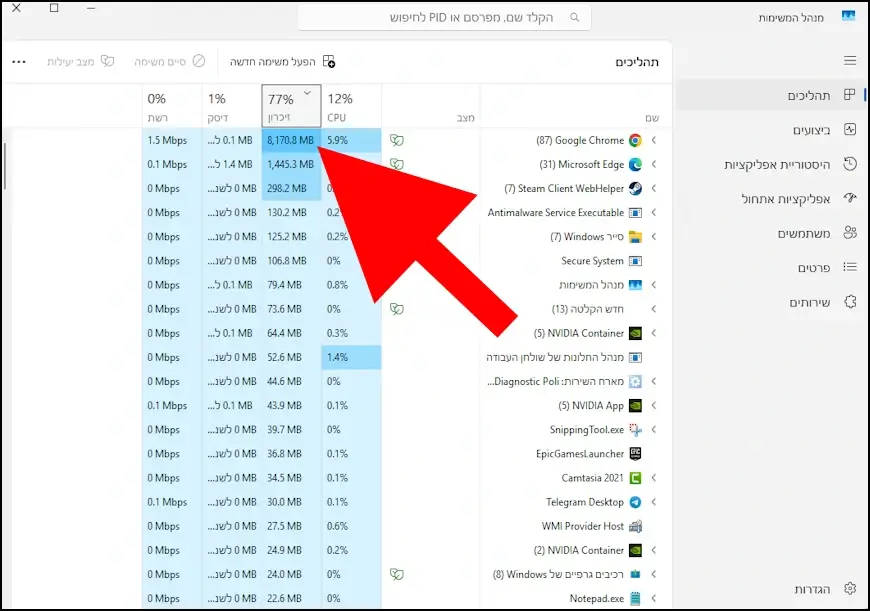Click the Antimalware Service Executable icon
Screen dimensions: 870x611
635,213
